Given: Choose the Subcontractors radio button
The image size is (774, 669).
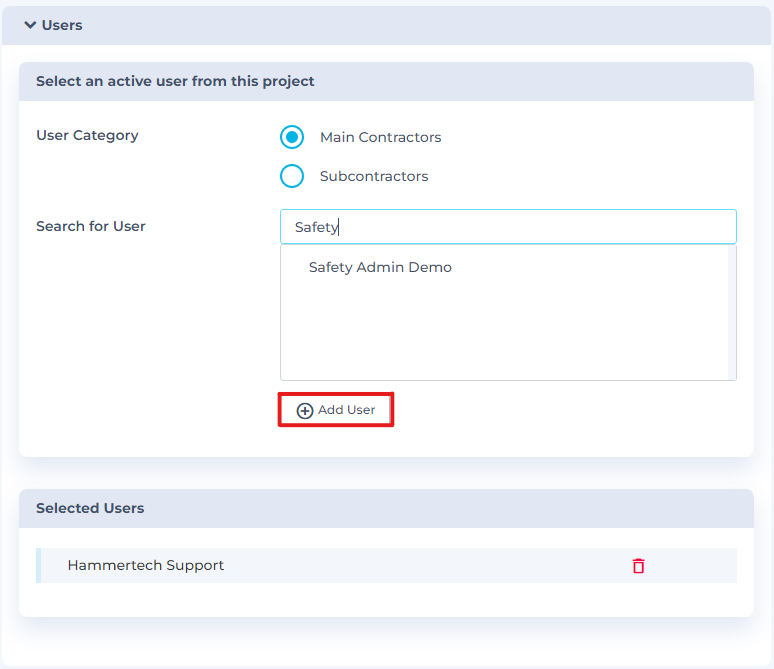Looking at the screenshot, I should click(x=292, y=176).
